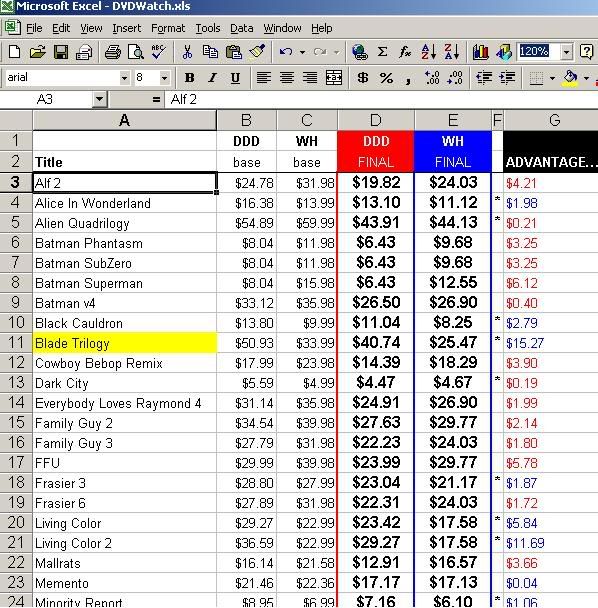This screenshot has width=598, height=608.
Task: Select the blue WH FINAL header cell
Action: point(453,151)
